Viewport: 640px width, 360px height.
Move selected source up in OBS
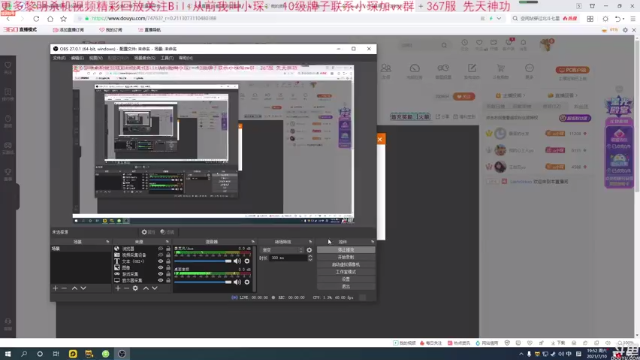(146, 288)
